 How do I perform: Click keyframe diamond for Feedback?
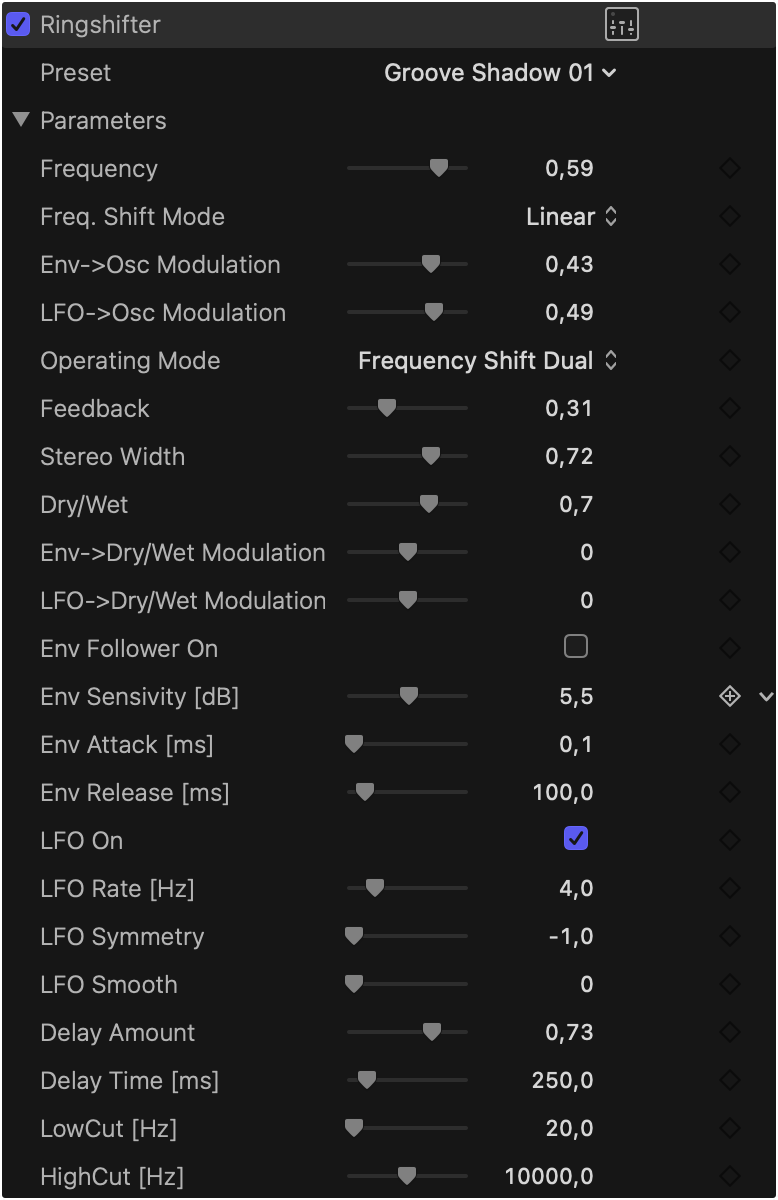point(730,409)
